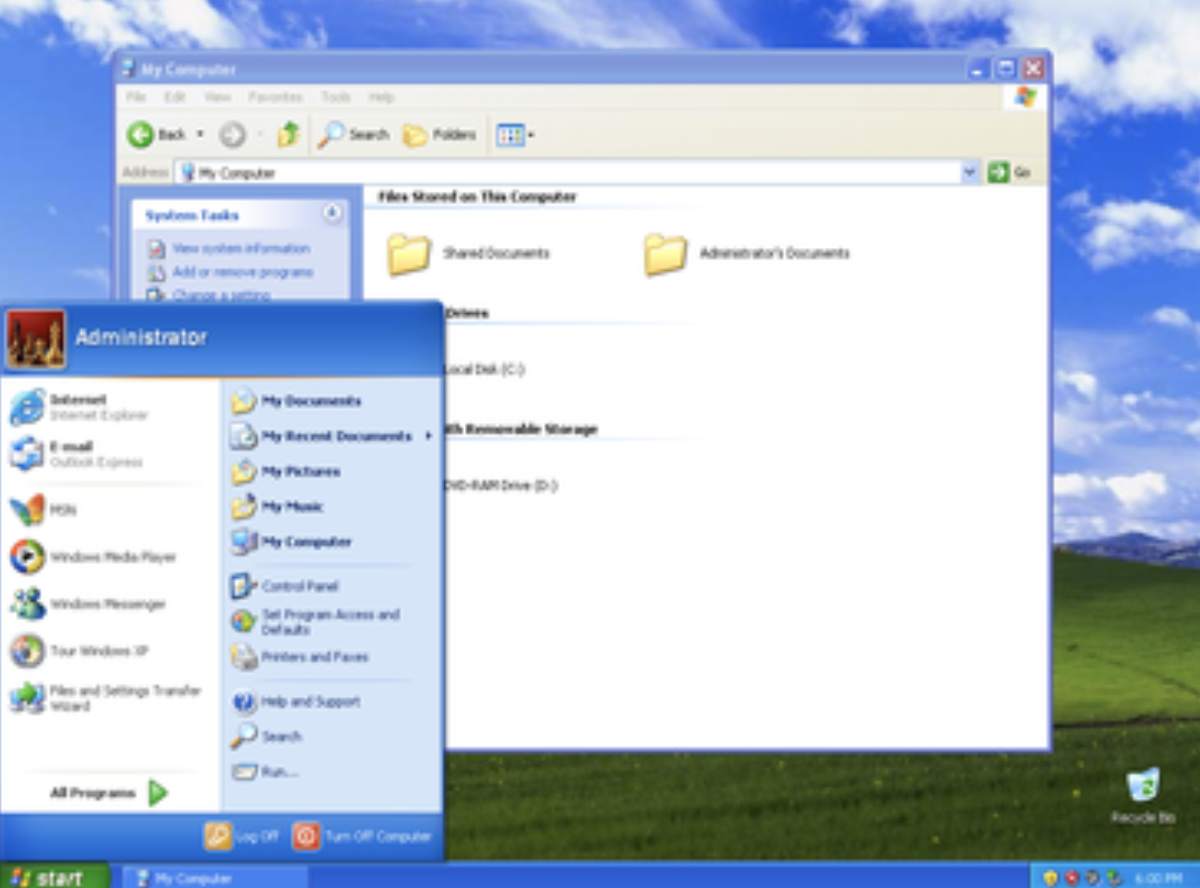Expand My Recent Documents submenu
Screen dimensions: 1200x888
click(x=332, y=436)
